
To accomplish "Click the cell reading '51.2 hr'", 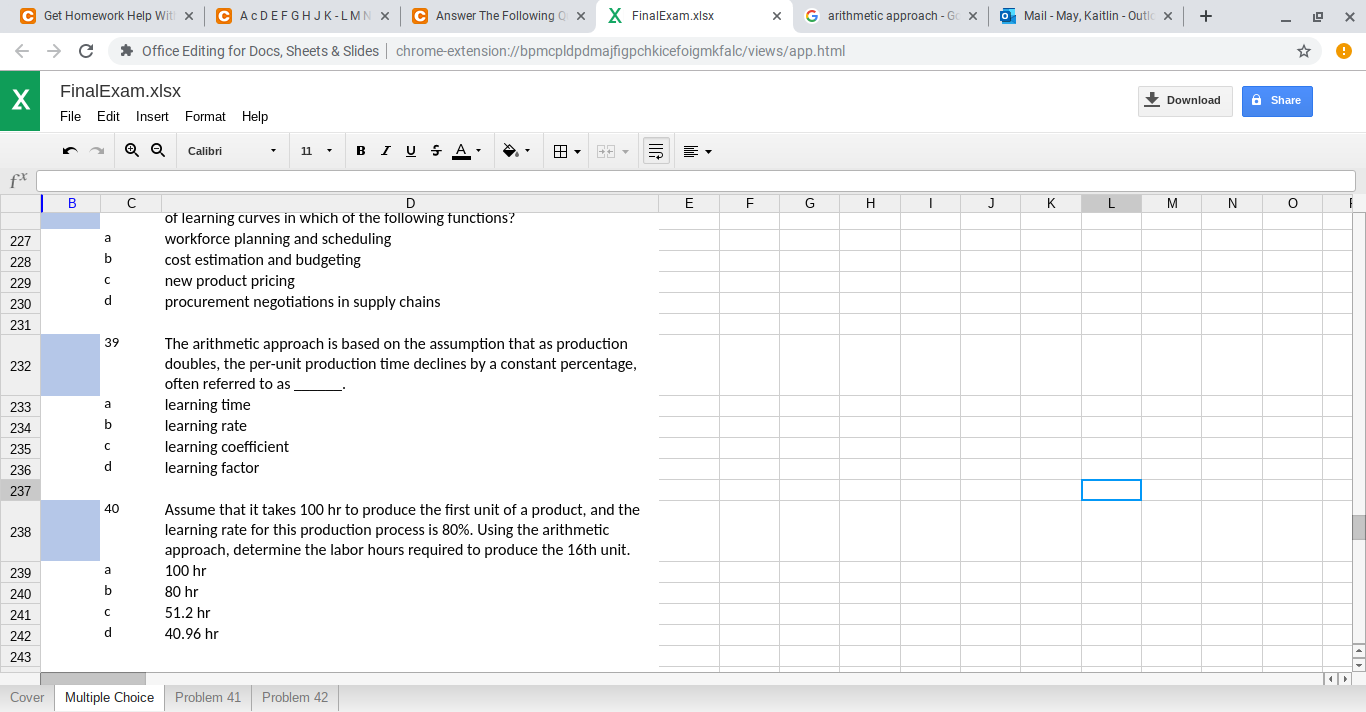I will [x=410, y=613].
